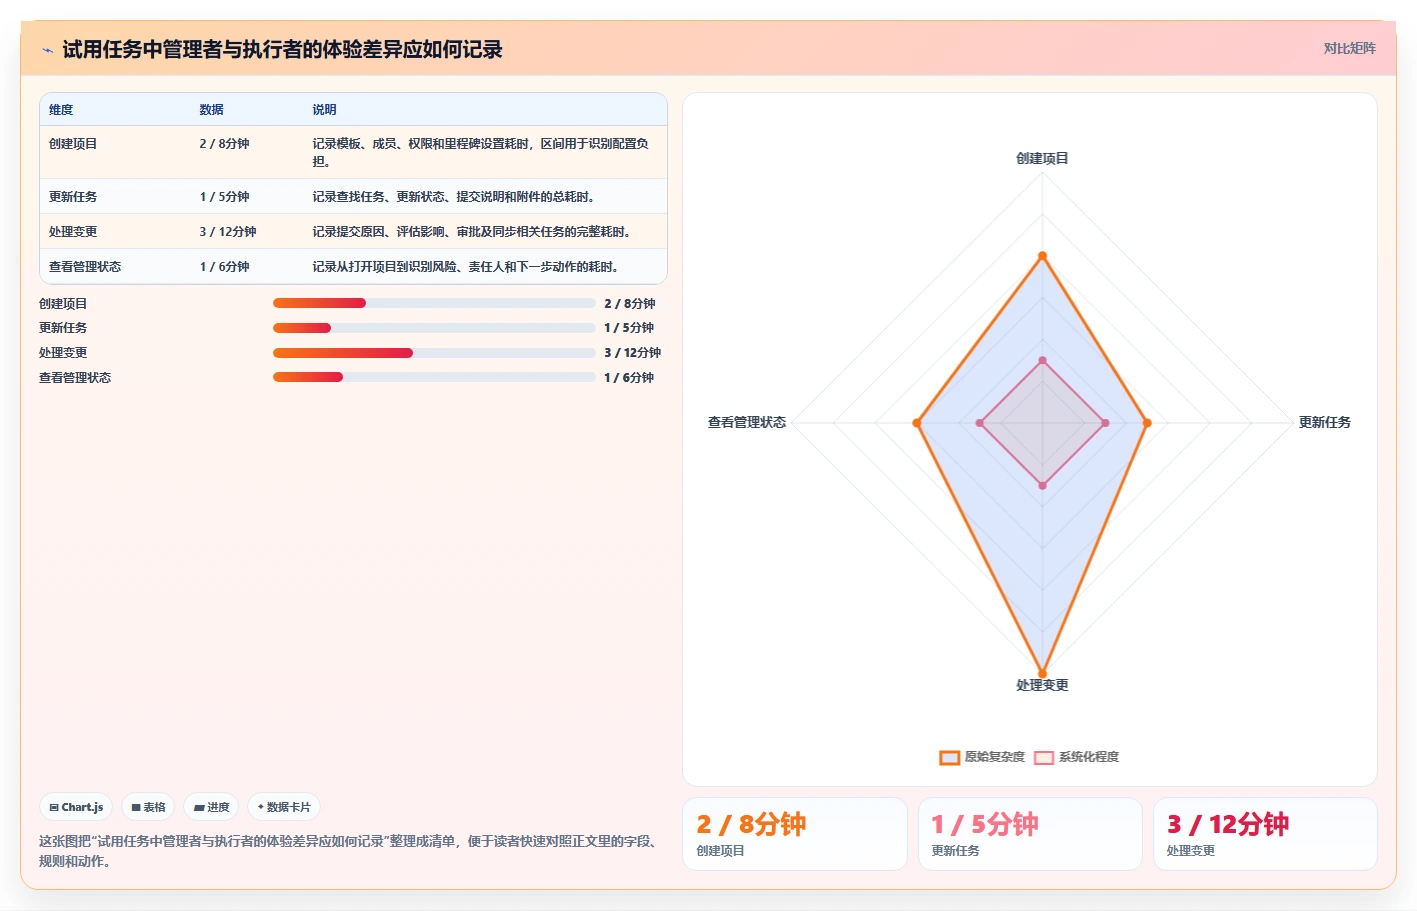Click the 创建项目 radar axis label
Viewport: 1417px width, 911px height.
coord(1042,158)
